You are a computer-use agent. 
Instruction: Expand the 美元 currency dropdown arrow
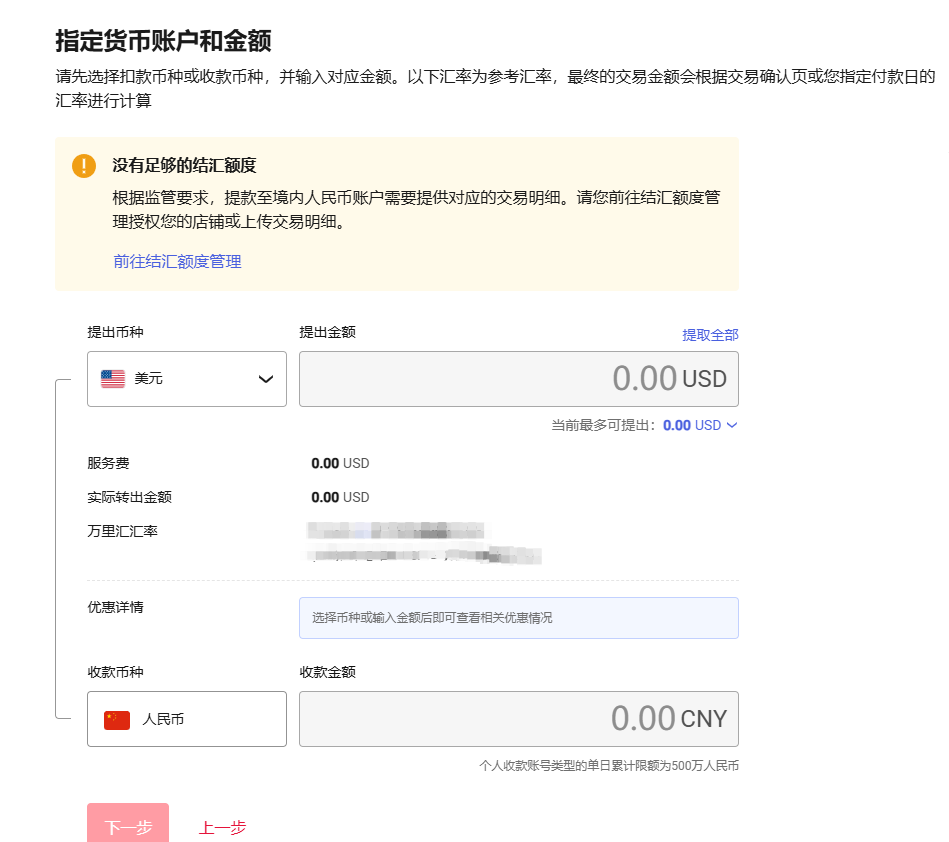point(266,379)
